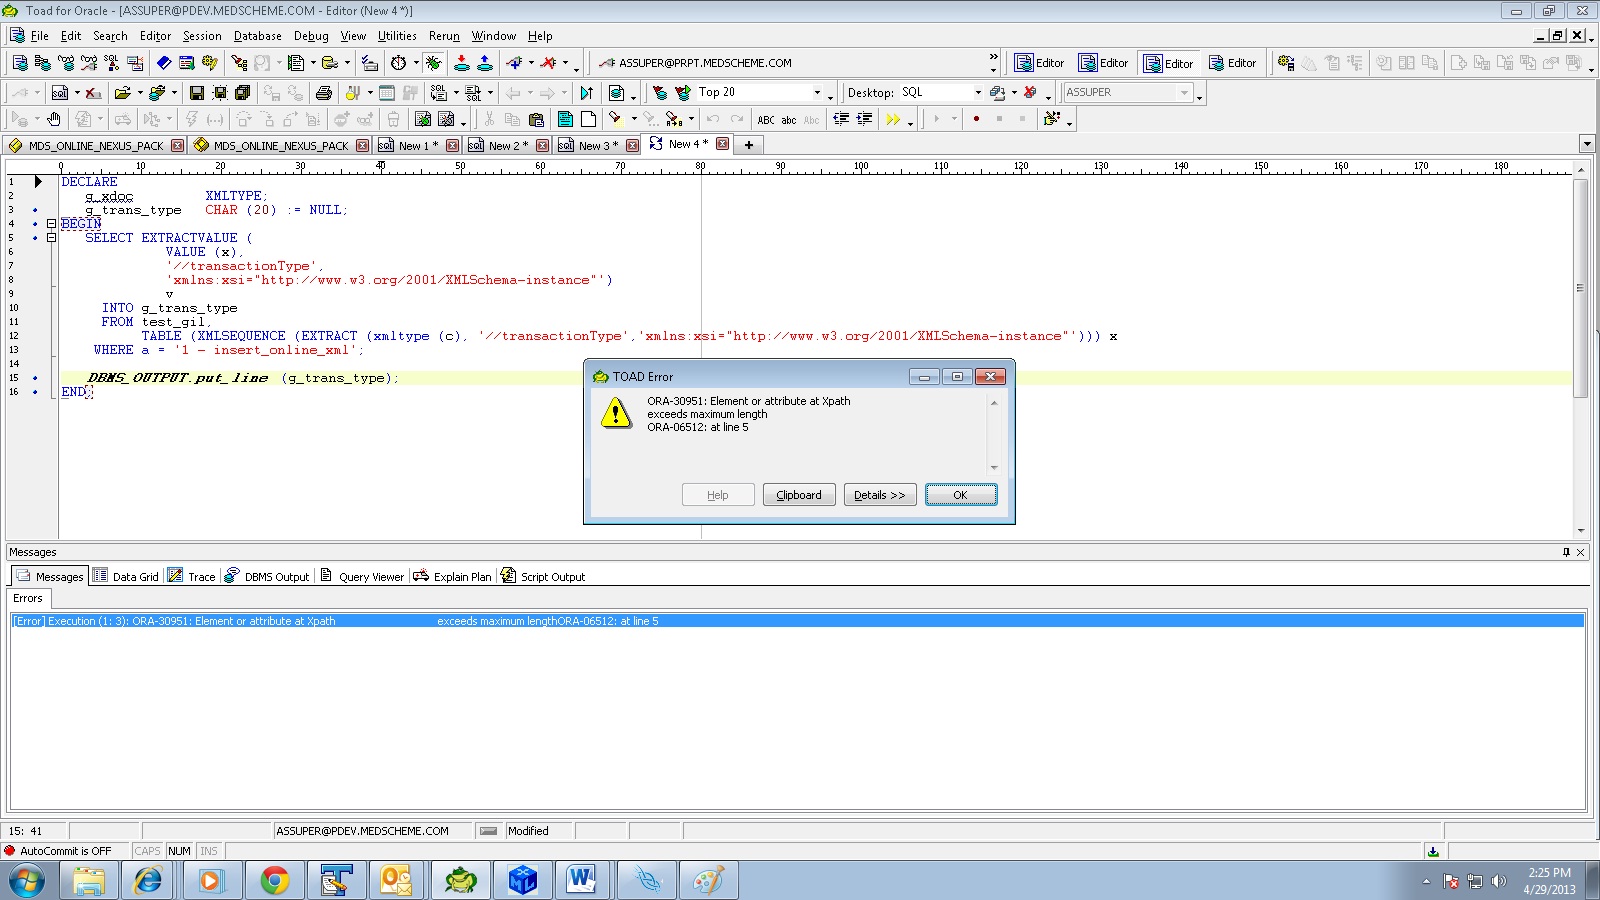Collapse the BEGIN block fold marker
Image resolution: width=1600 pixels, height=900 pixels.
tap(51, 224)
